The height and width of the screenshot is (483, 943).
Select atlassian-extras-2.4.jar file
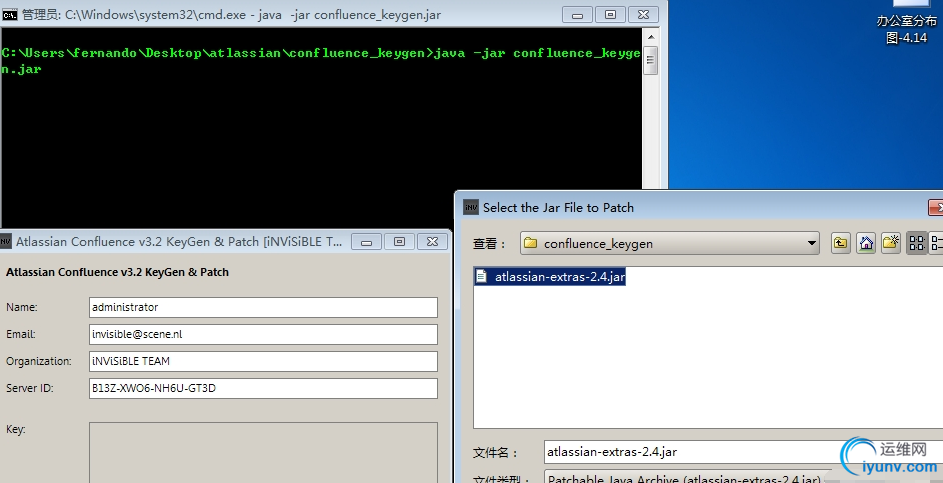pyautogui.click(x=550, y=277)
